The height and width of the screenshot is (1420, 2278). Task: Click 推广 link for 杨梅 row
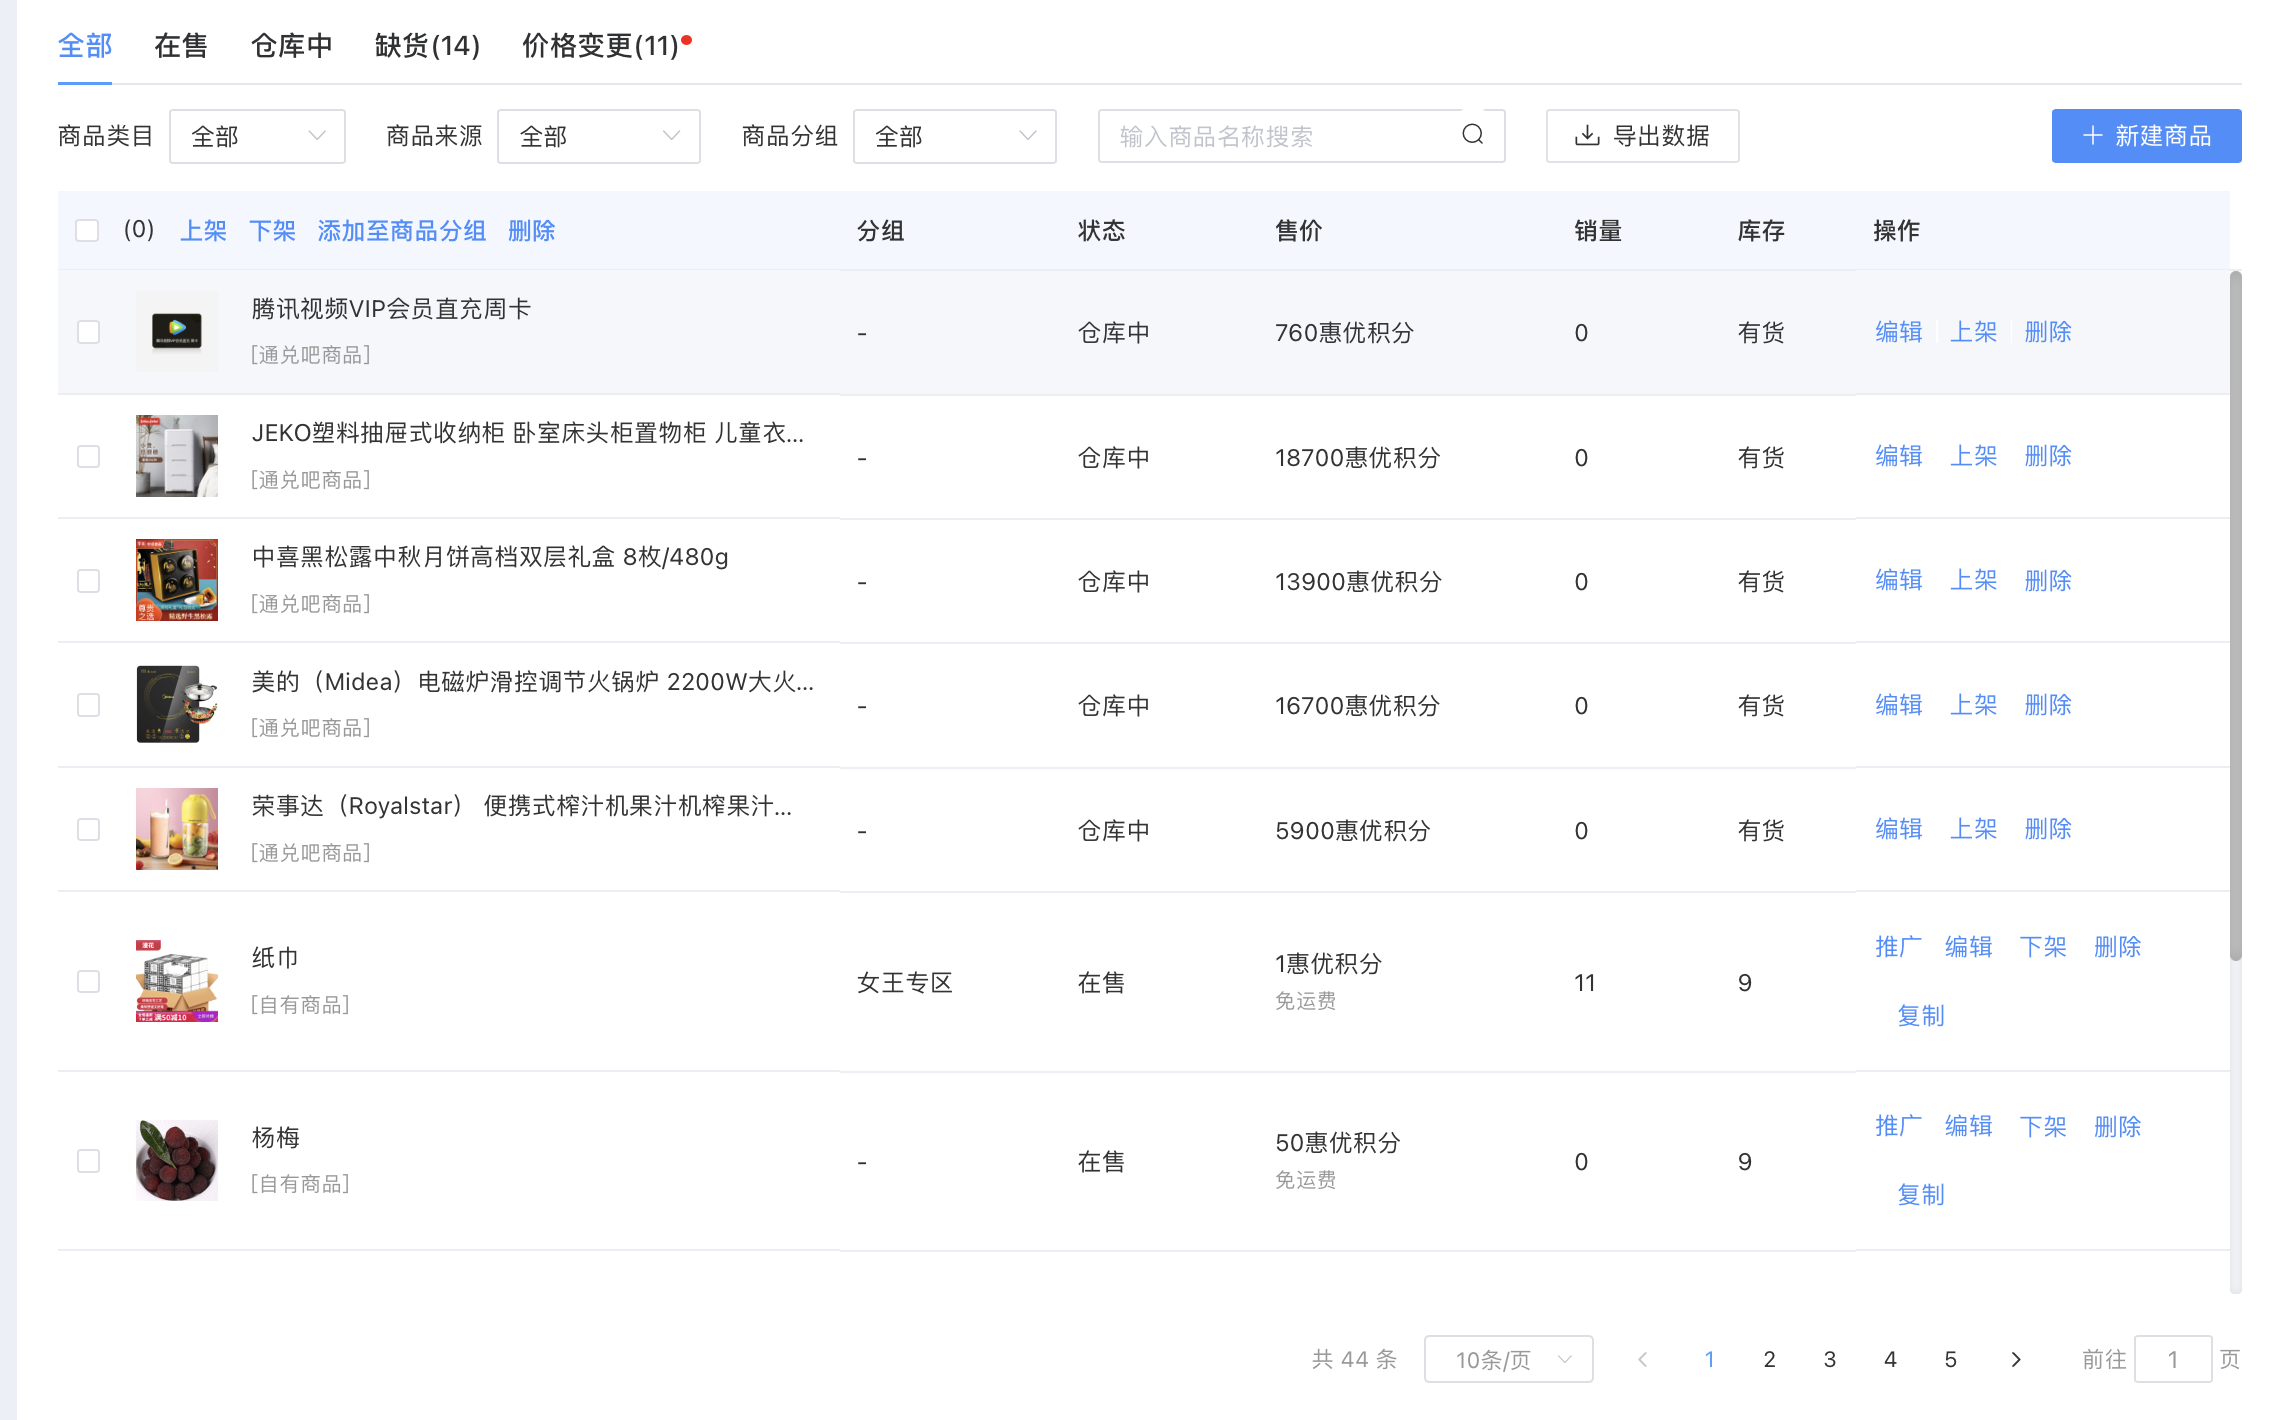[1897, 1126]
